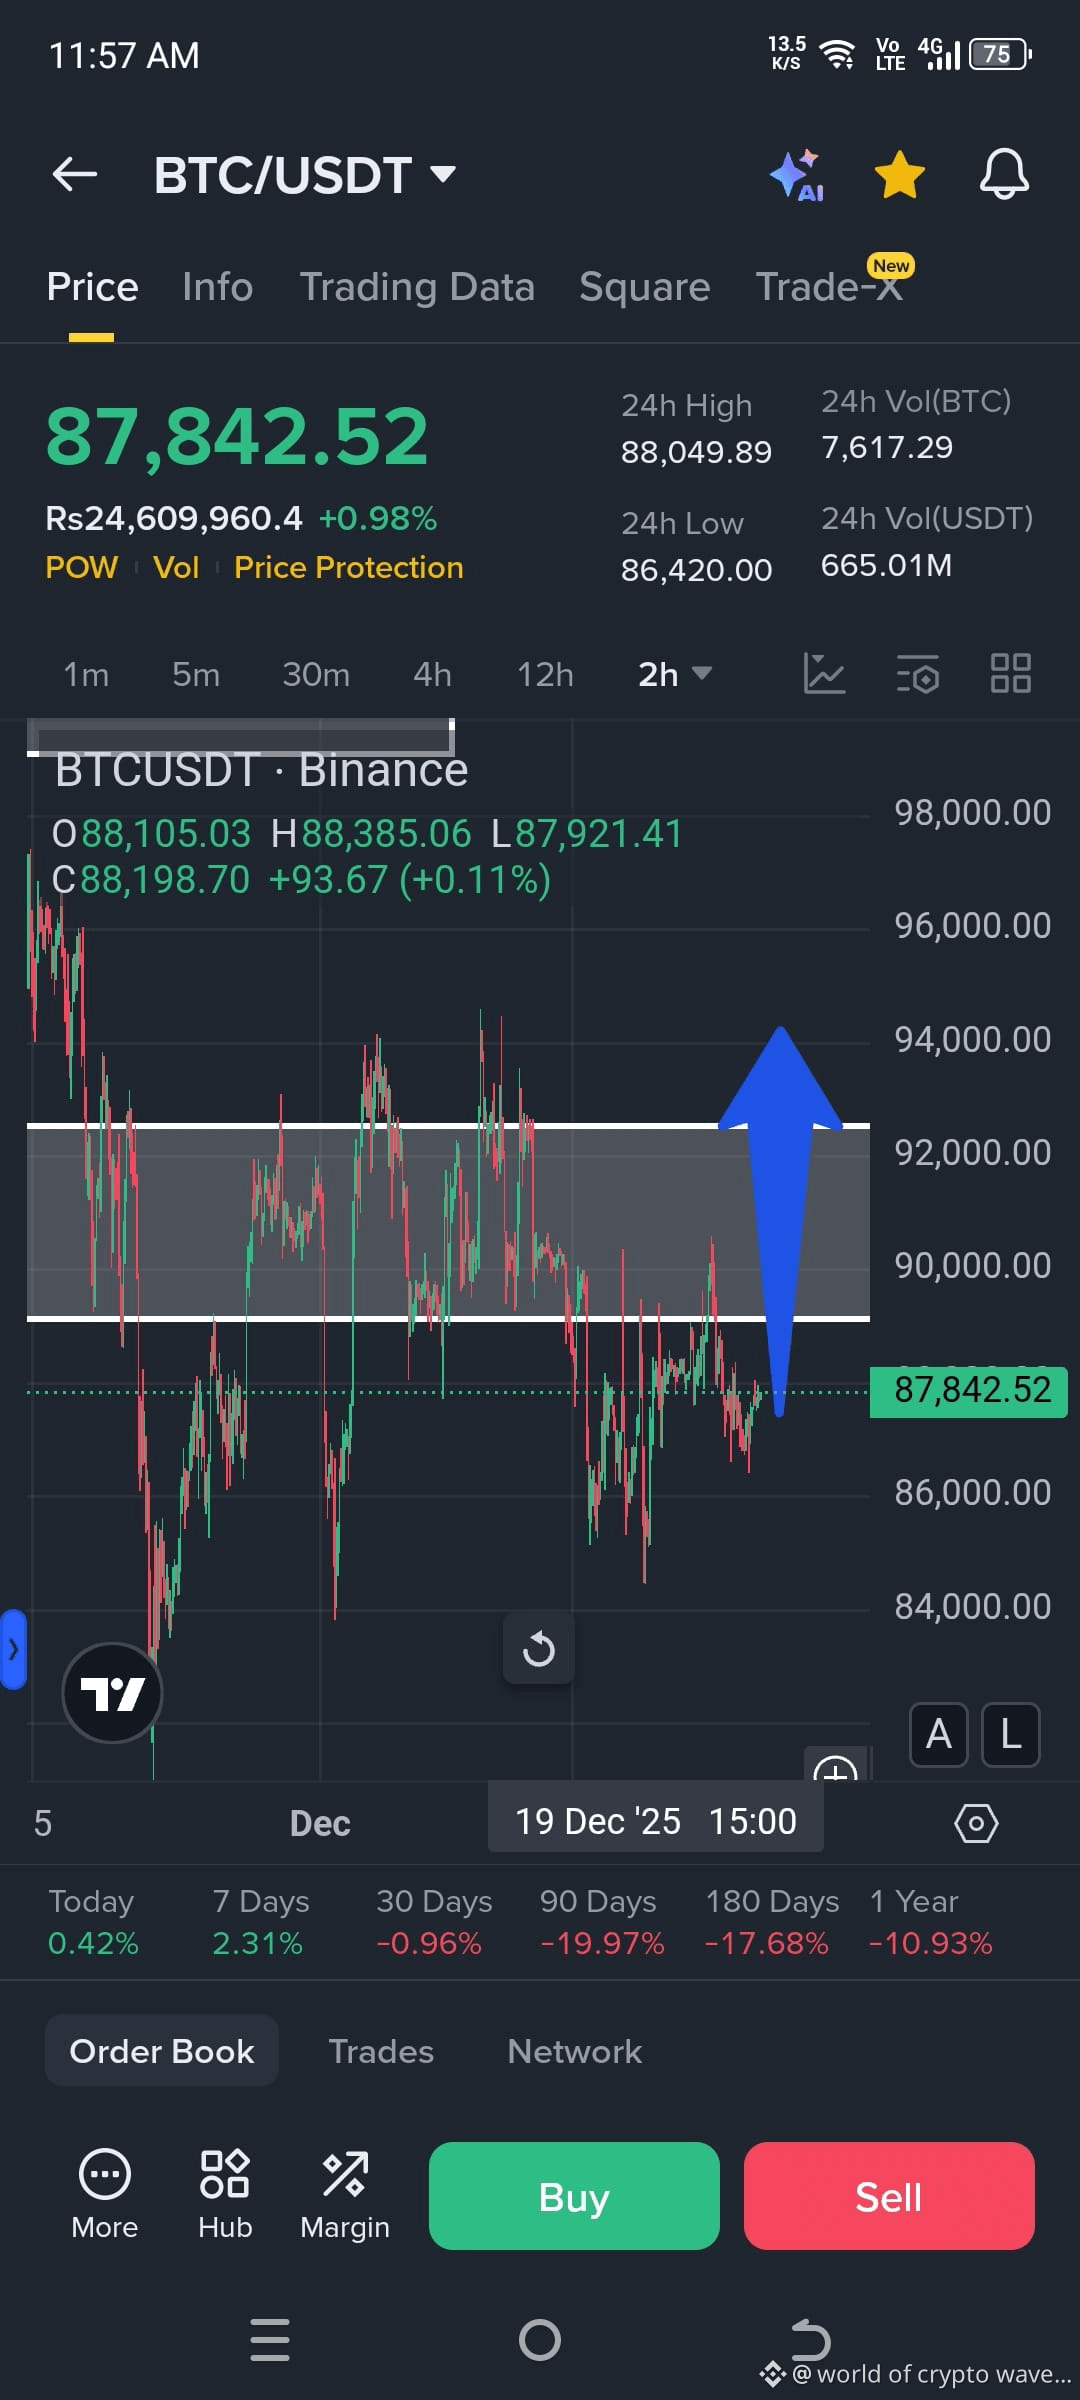Open the Trade-X tab
Viewport: 1080px width, 2400px height.
click(x=829, y=288)
